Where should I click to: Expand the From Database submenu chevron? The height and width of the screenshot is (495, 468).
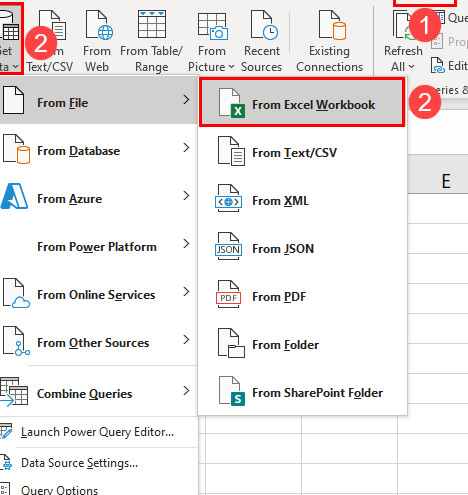tap(186, 148)
